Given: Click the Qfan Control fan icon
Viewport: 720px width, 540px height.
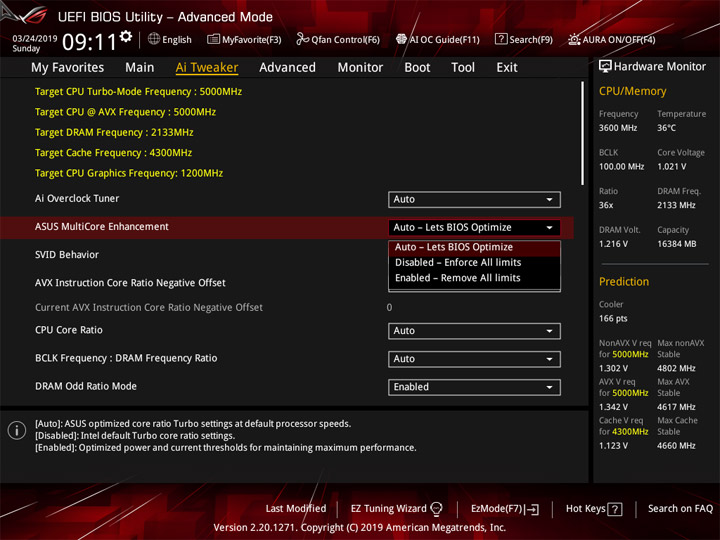Looking at the screenshot, I should (x=302, y=39).
